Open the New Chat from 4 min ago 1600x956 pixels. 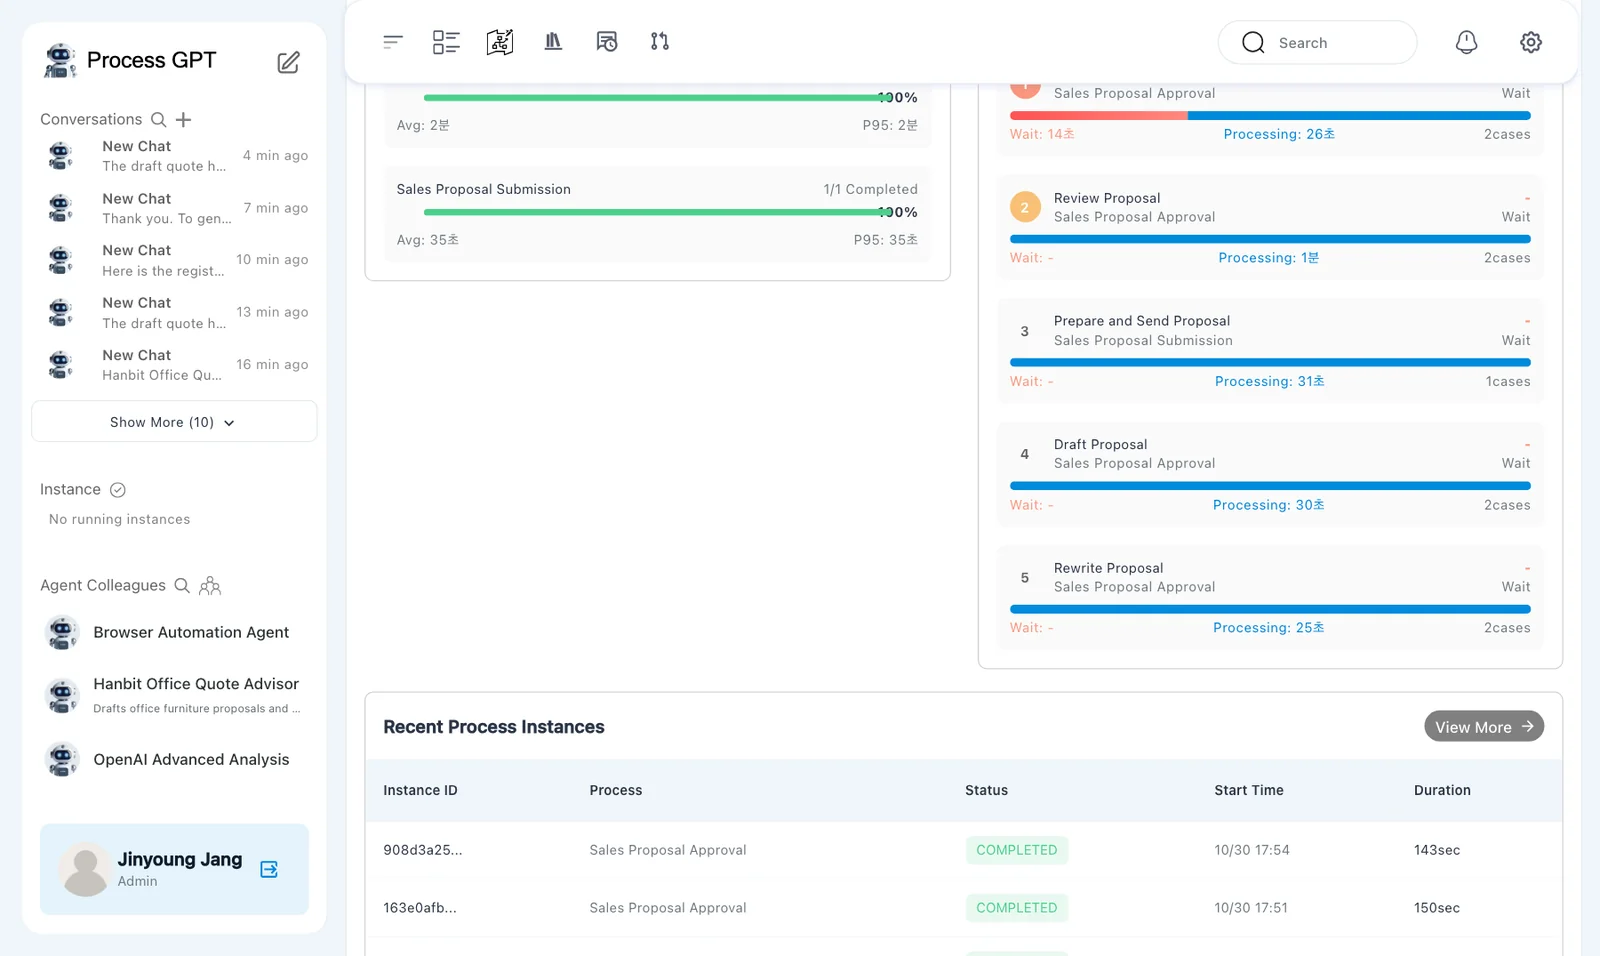point(176,156)
